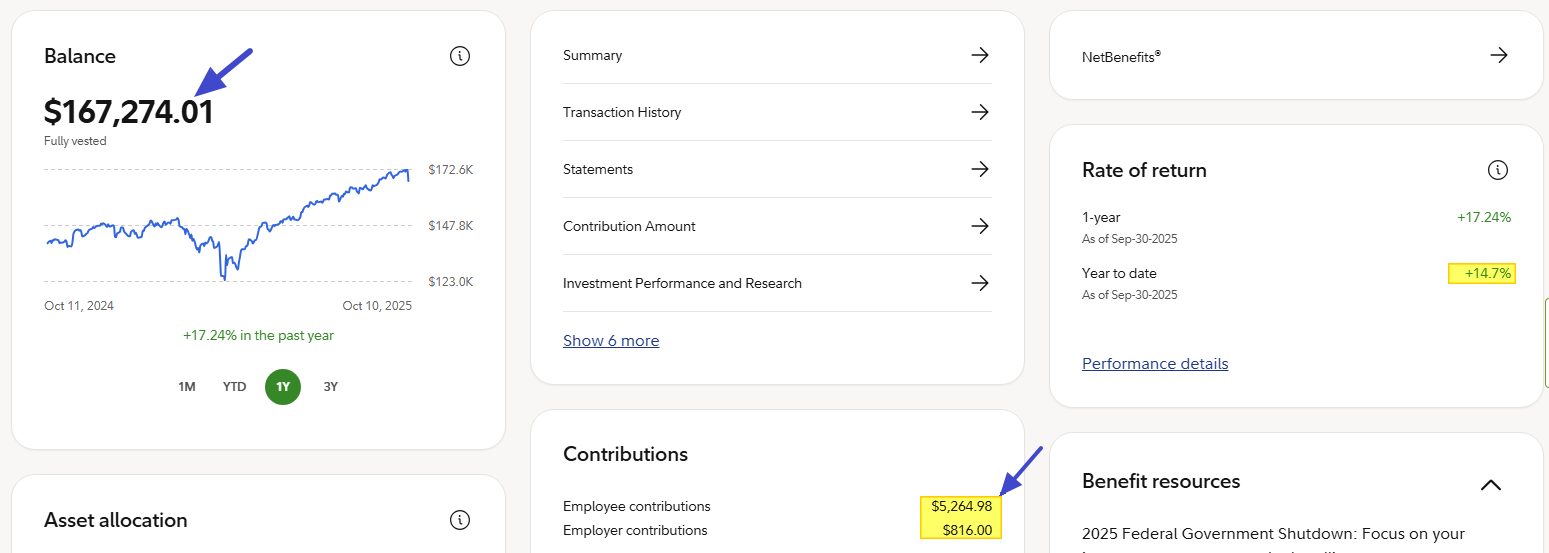Viewport: 1549px width, 553px height.
Task: Click the Asset allocation info icon
Action: (x=460, y=520)
